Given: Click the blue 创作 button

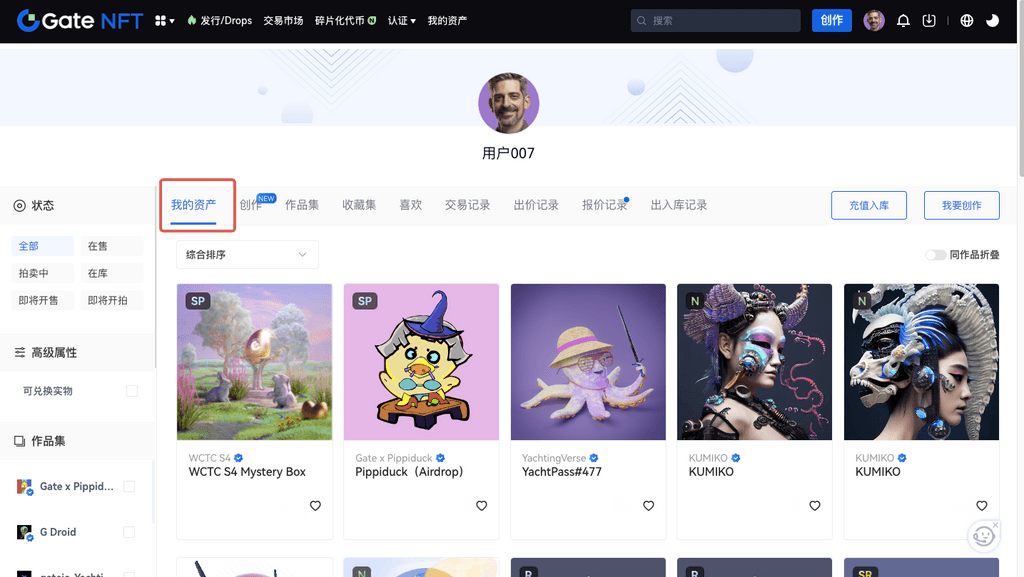Looking at the screenshot, I should coord(831,20).
